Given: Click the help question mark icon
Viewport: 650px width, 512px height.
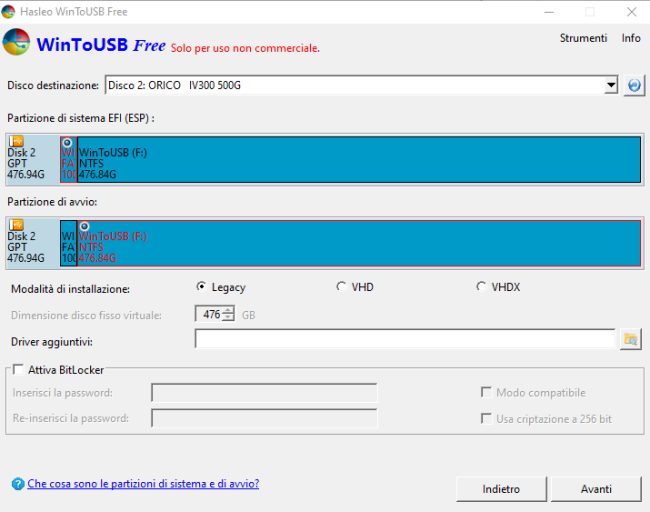Looking at the screenshot, I should [17, 484].
